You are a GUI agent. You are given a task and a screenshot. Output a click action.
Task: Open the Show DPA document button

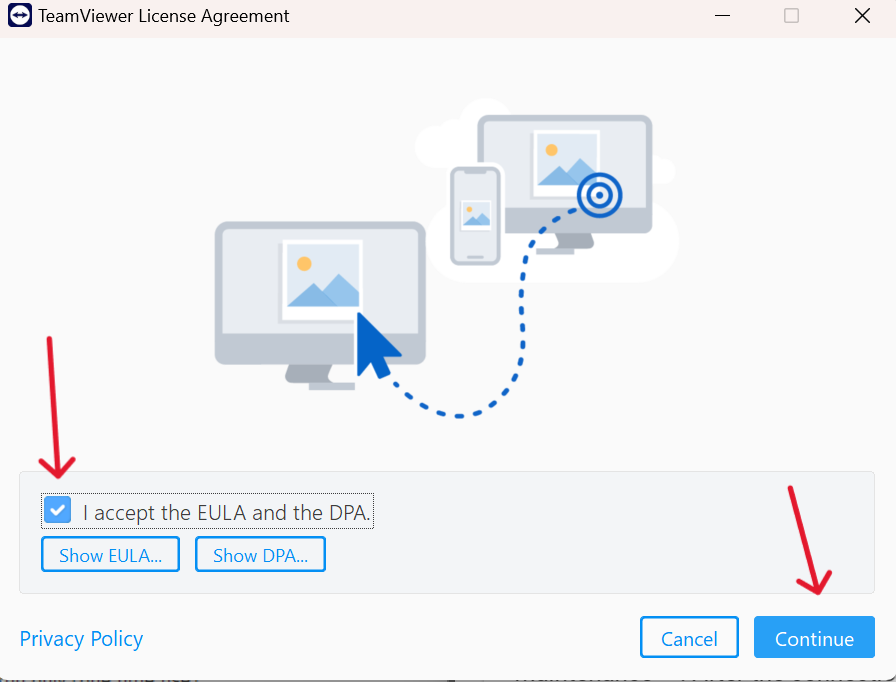[261, 555]
